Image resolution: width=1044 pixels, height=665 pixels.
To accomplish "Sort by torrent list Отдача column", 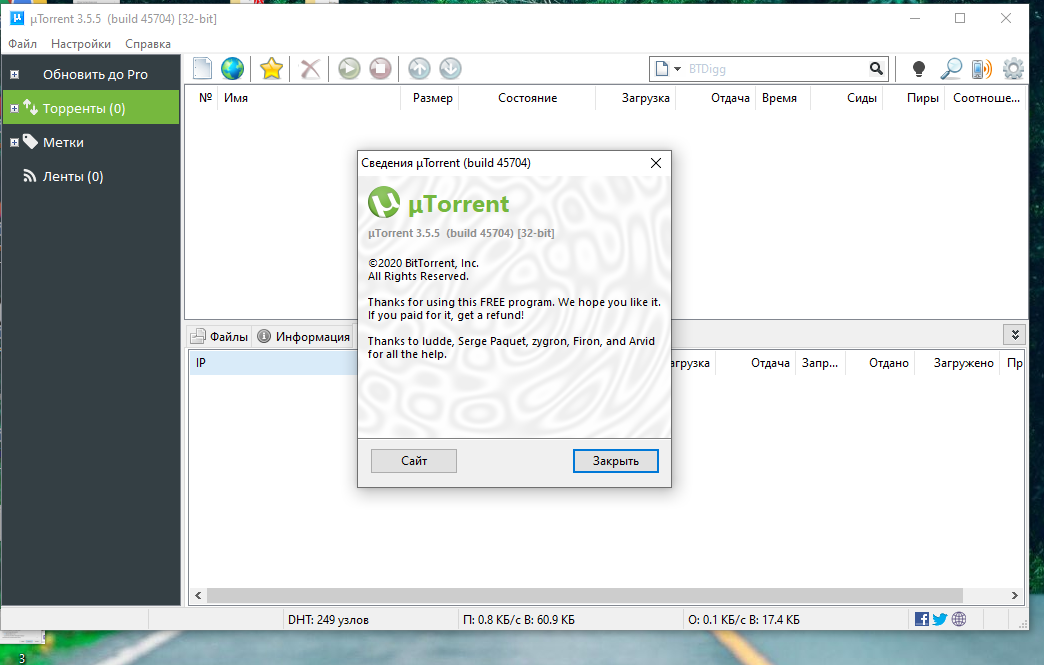I will 716,98.
